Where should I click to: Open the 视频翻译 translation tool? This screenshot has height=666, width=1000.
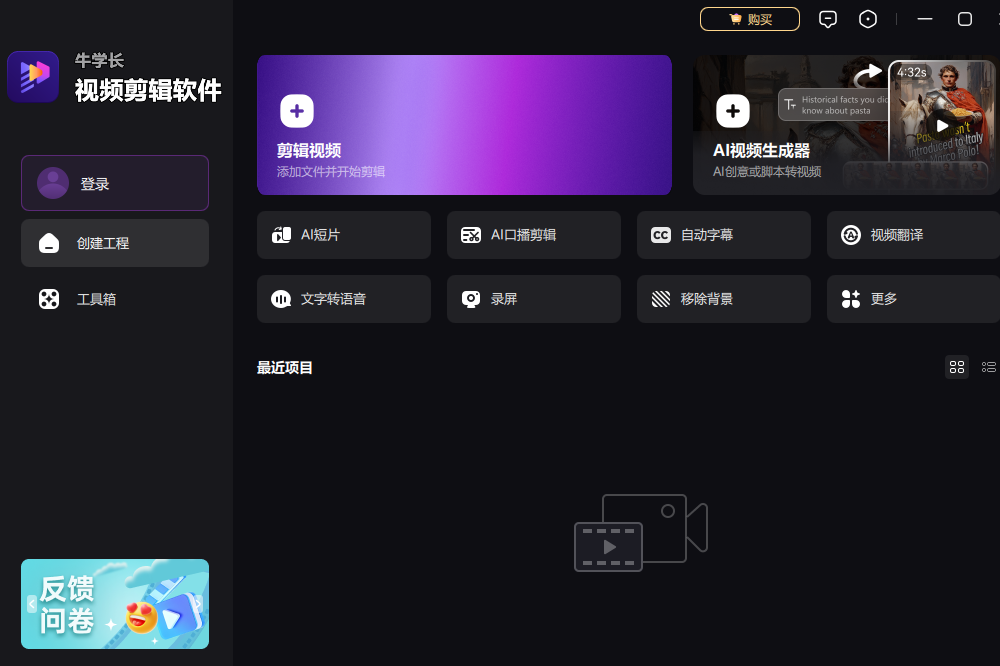pyautogui.click(x=912, y=235)
